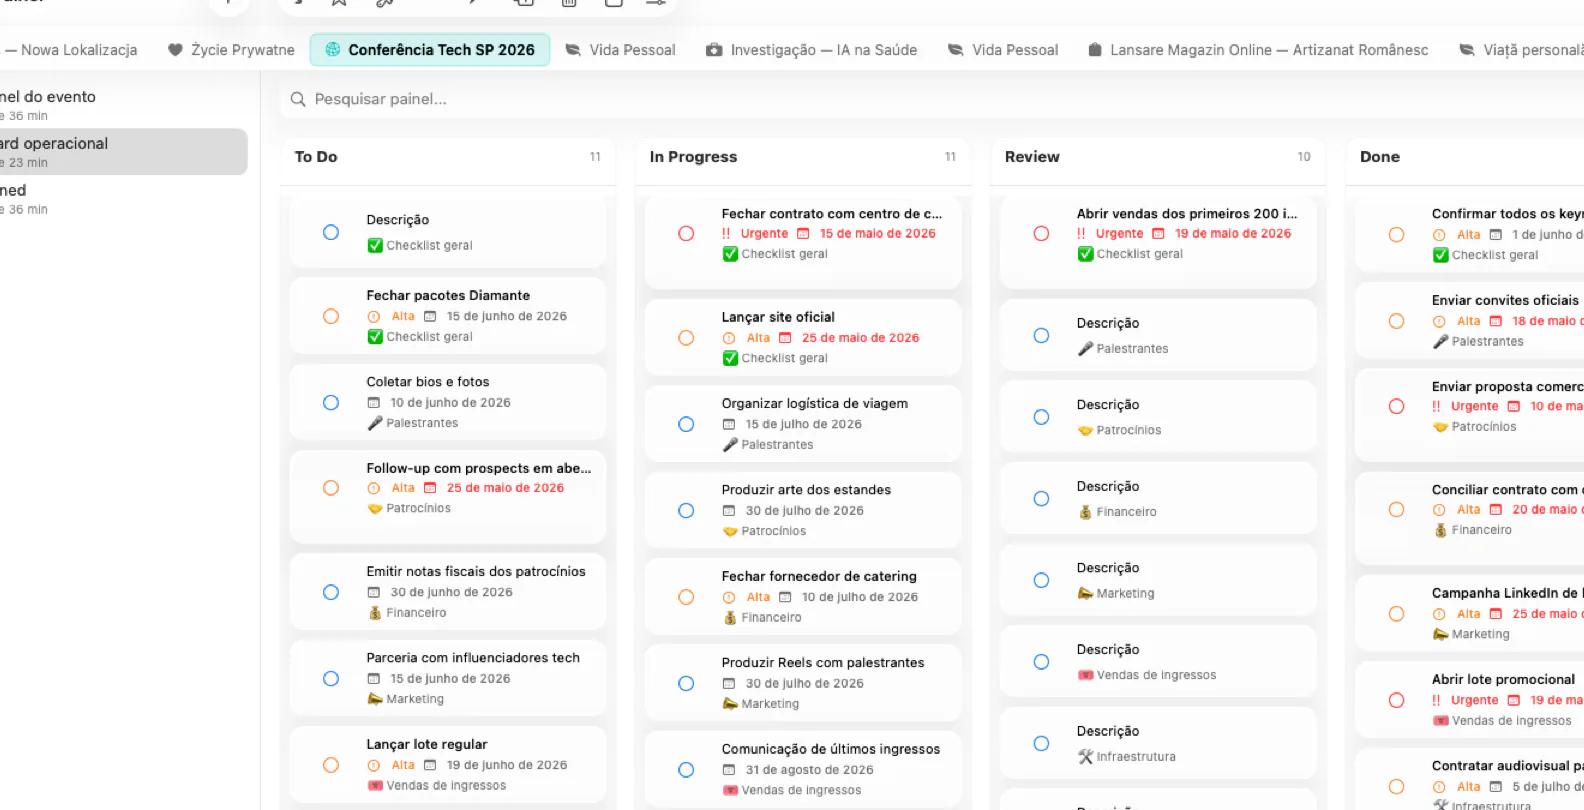Click the microphone icon on Organizar logística de viagem
The height and width of the screenshot is (810, 1584).
coord(730,445)
